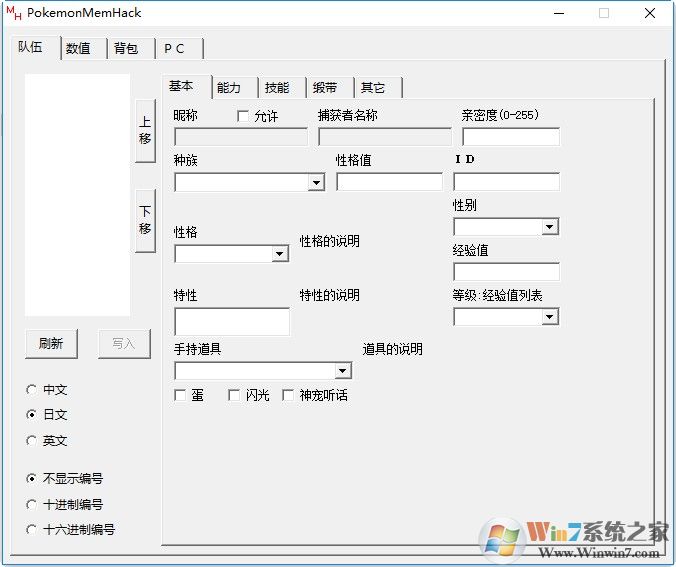Open the 数值 tab
This screenshot has height=567, width=676.
[83, 48]
